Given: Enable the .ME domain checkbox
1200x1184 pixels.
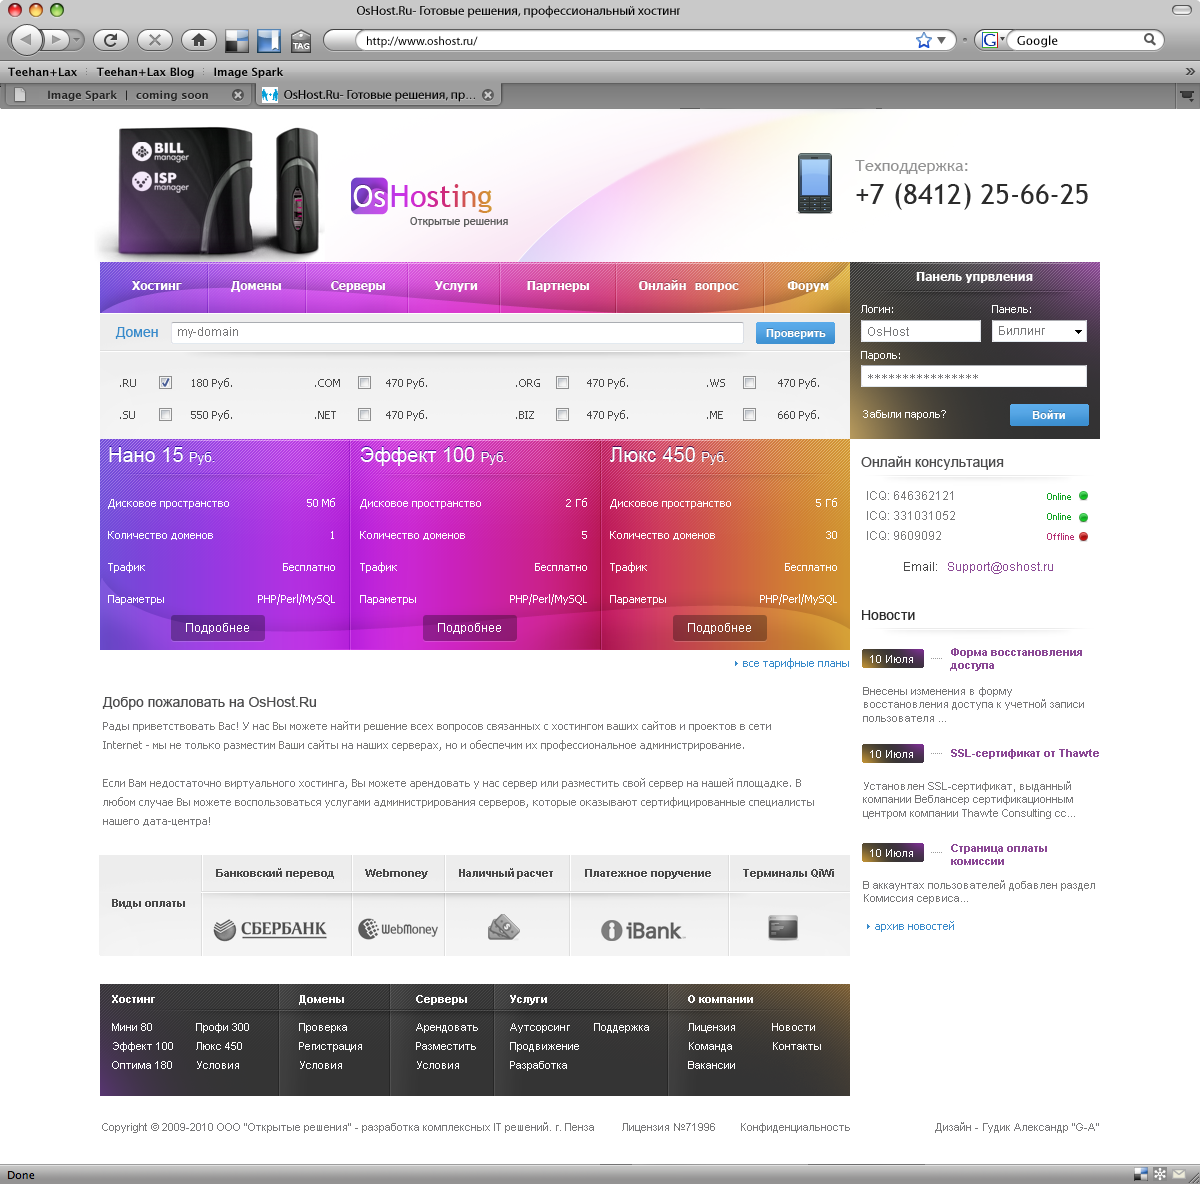Looking at the screenshot, I should [x=749, y=415].
